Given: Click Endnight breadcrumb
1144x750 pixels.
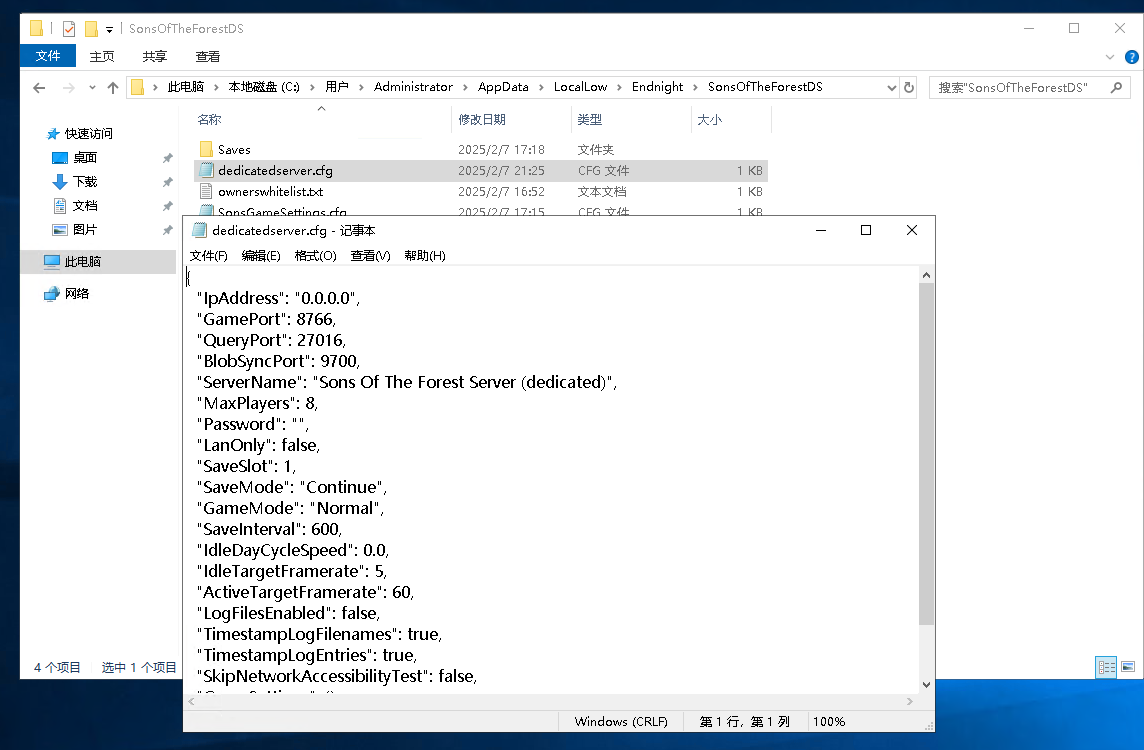Looking at the screenshot, I should 657,87.
